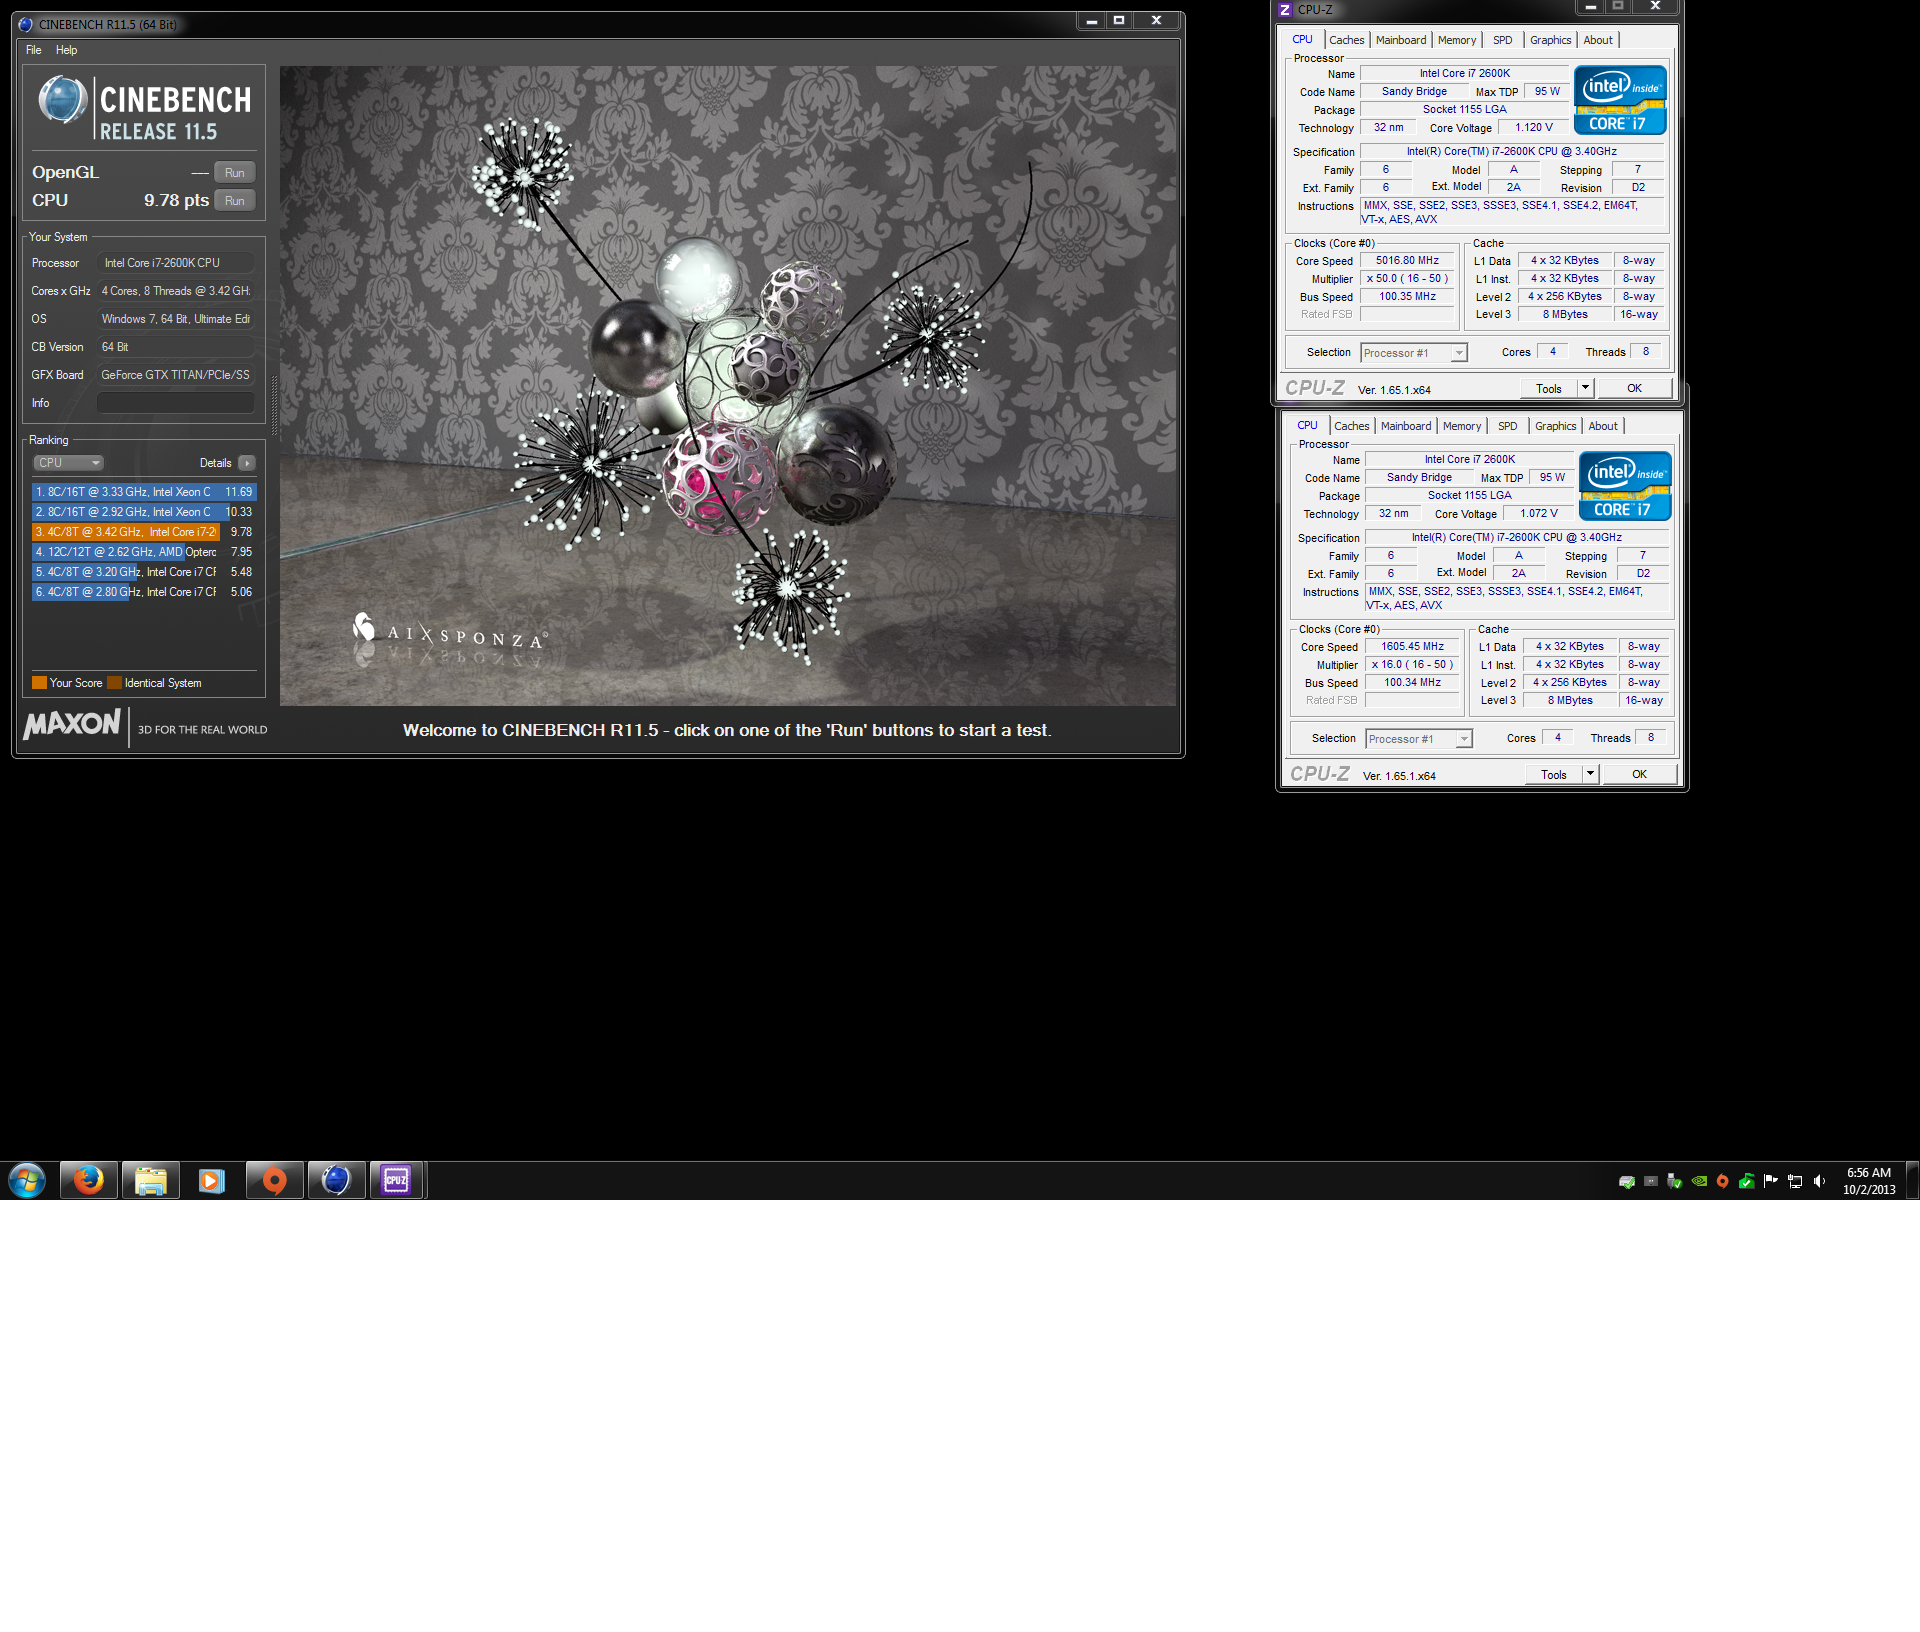Switch to About tab in upper CPU-Z
The height and width of the screenshot is (1632, 1920).
pyautogui.click(x=1598, y=40)
